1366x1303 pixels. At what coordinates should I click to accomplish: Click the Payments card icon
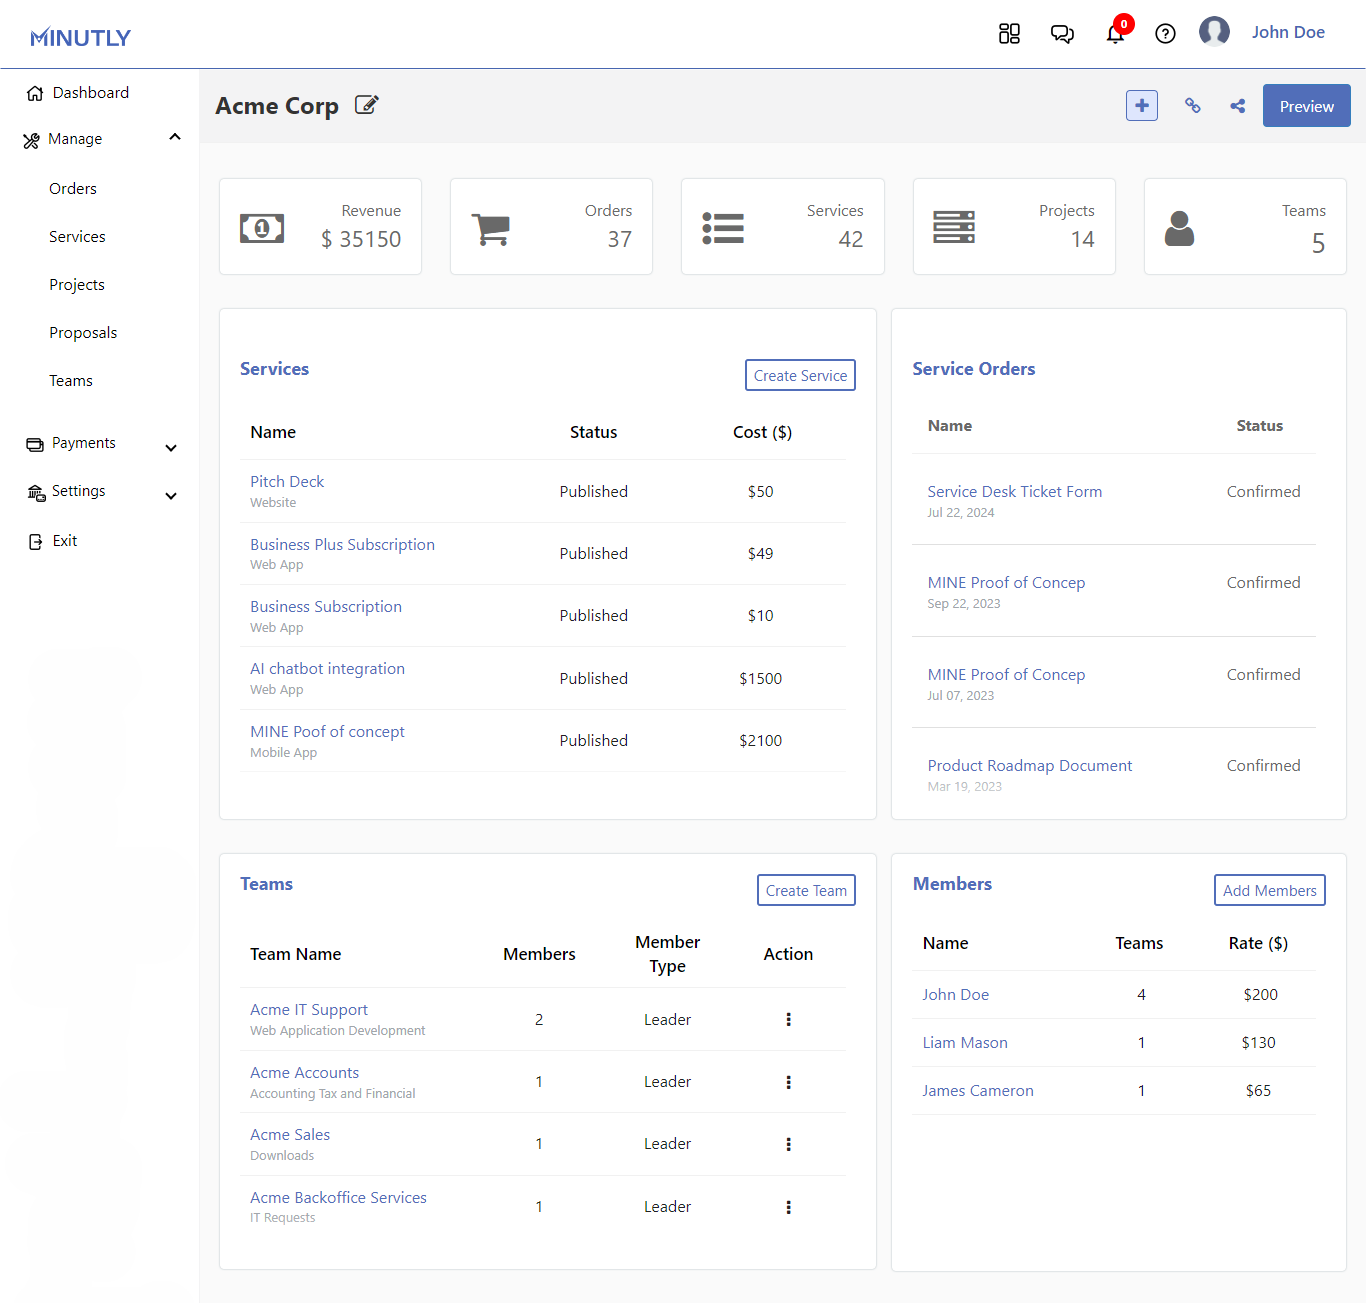[35, 444]
